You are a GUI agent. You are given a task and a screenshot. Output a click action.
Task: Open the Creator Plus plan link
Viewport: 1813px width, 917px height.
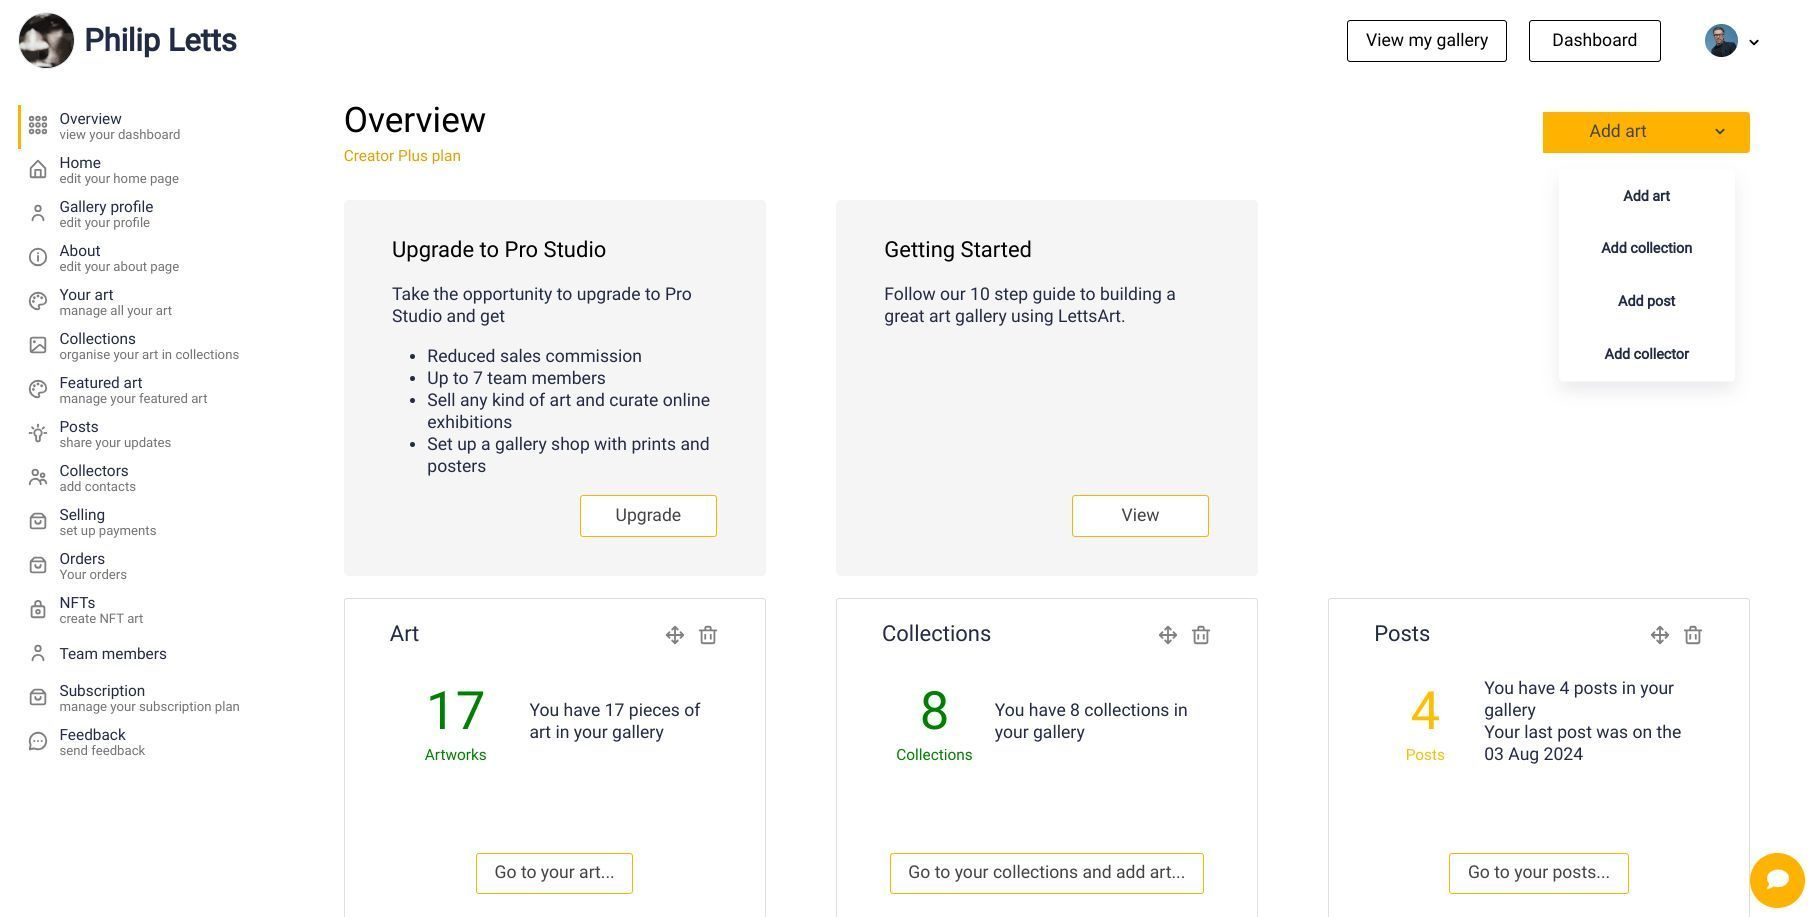click(402, 156)
